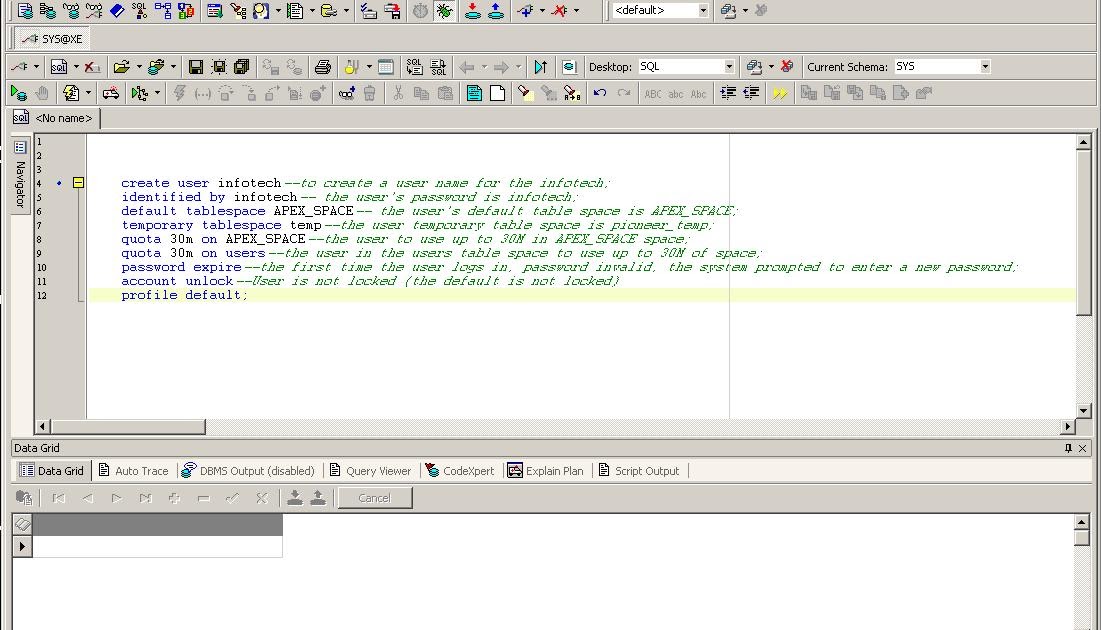
Task: Undo the last edit
Action: tap(599, 92)
